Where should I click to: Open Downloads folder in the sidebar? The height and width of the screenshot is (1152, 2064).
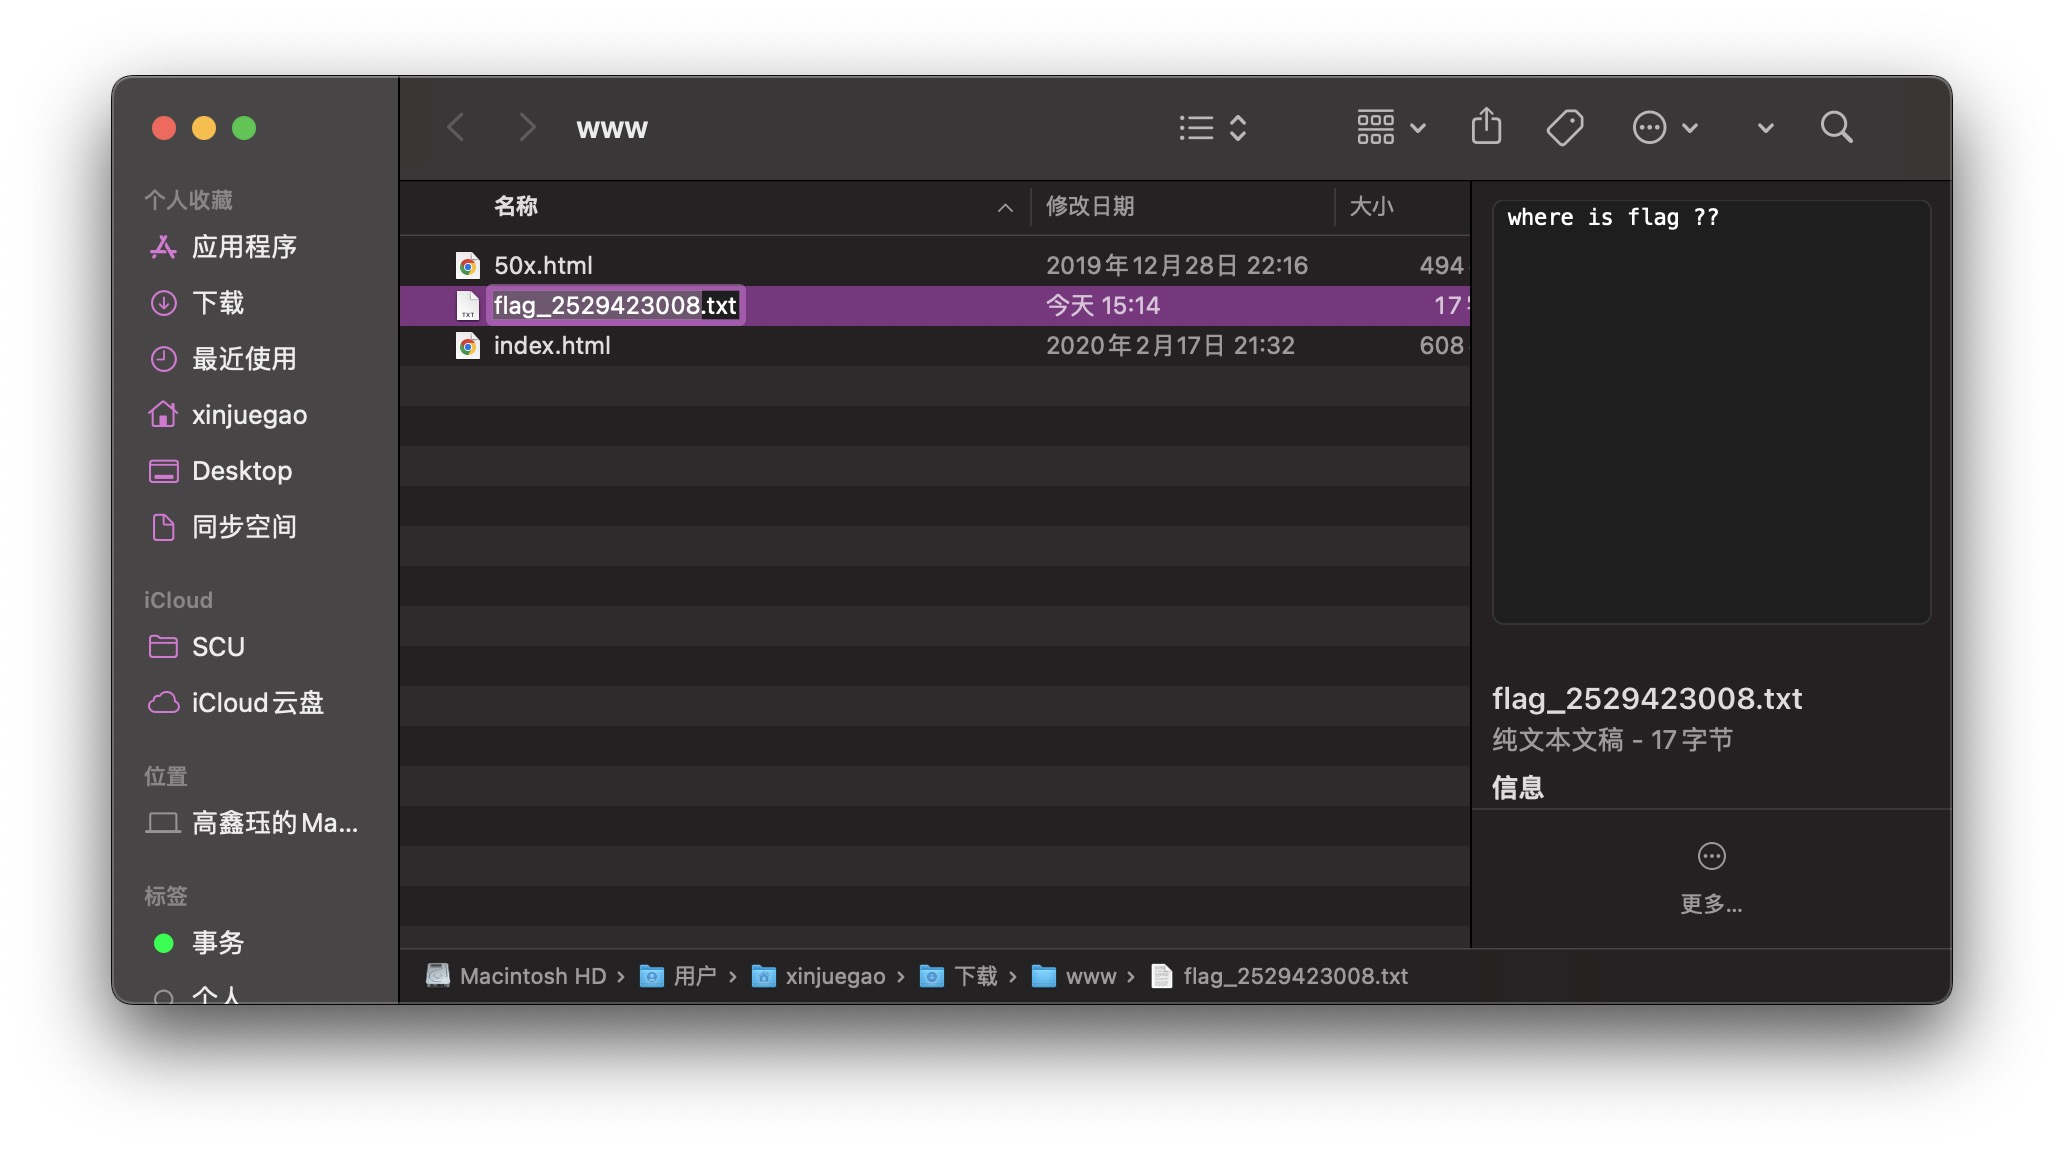pos(217,303)
